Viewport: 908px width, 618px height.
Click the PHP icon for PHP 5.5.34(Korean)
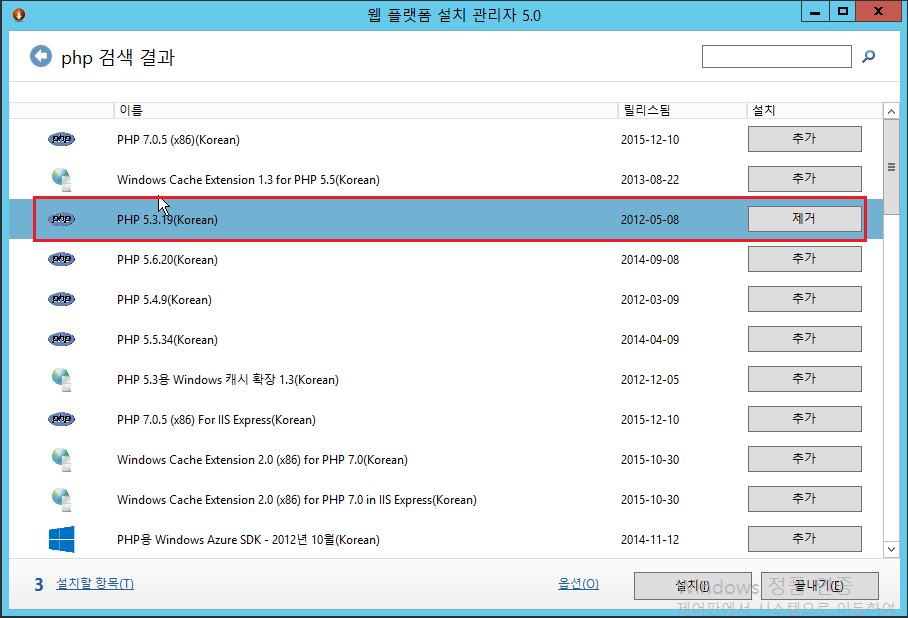(x=61, y=339)
